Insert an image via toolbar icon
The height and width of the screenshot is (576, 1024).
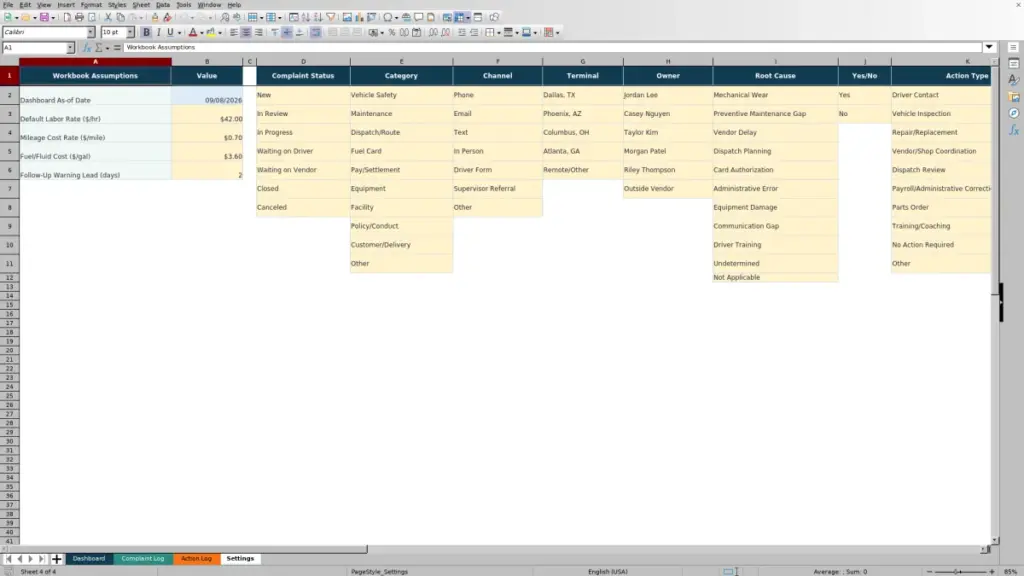click(x=347, y=17)
